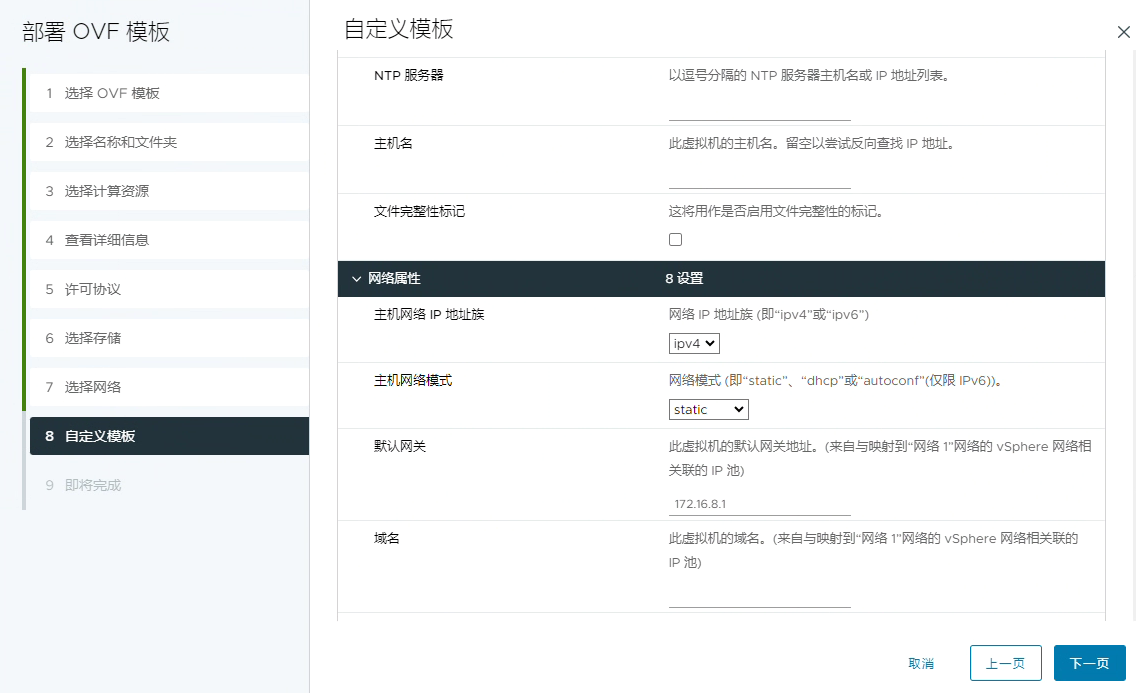Go to step 1 选择 OVF 模板
1136x693 pixels.
170,93
